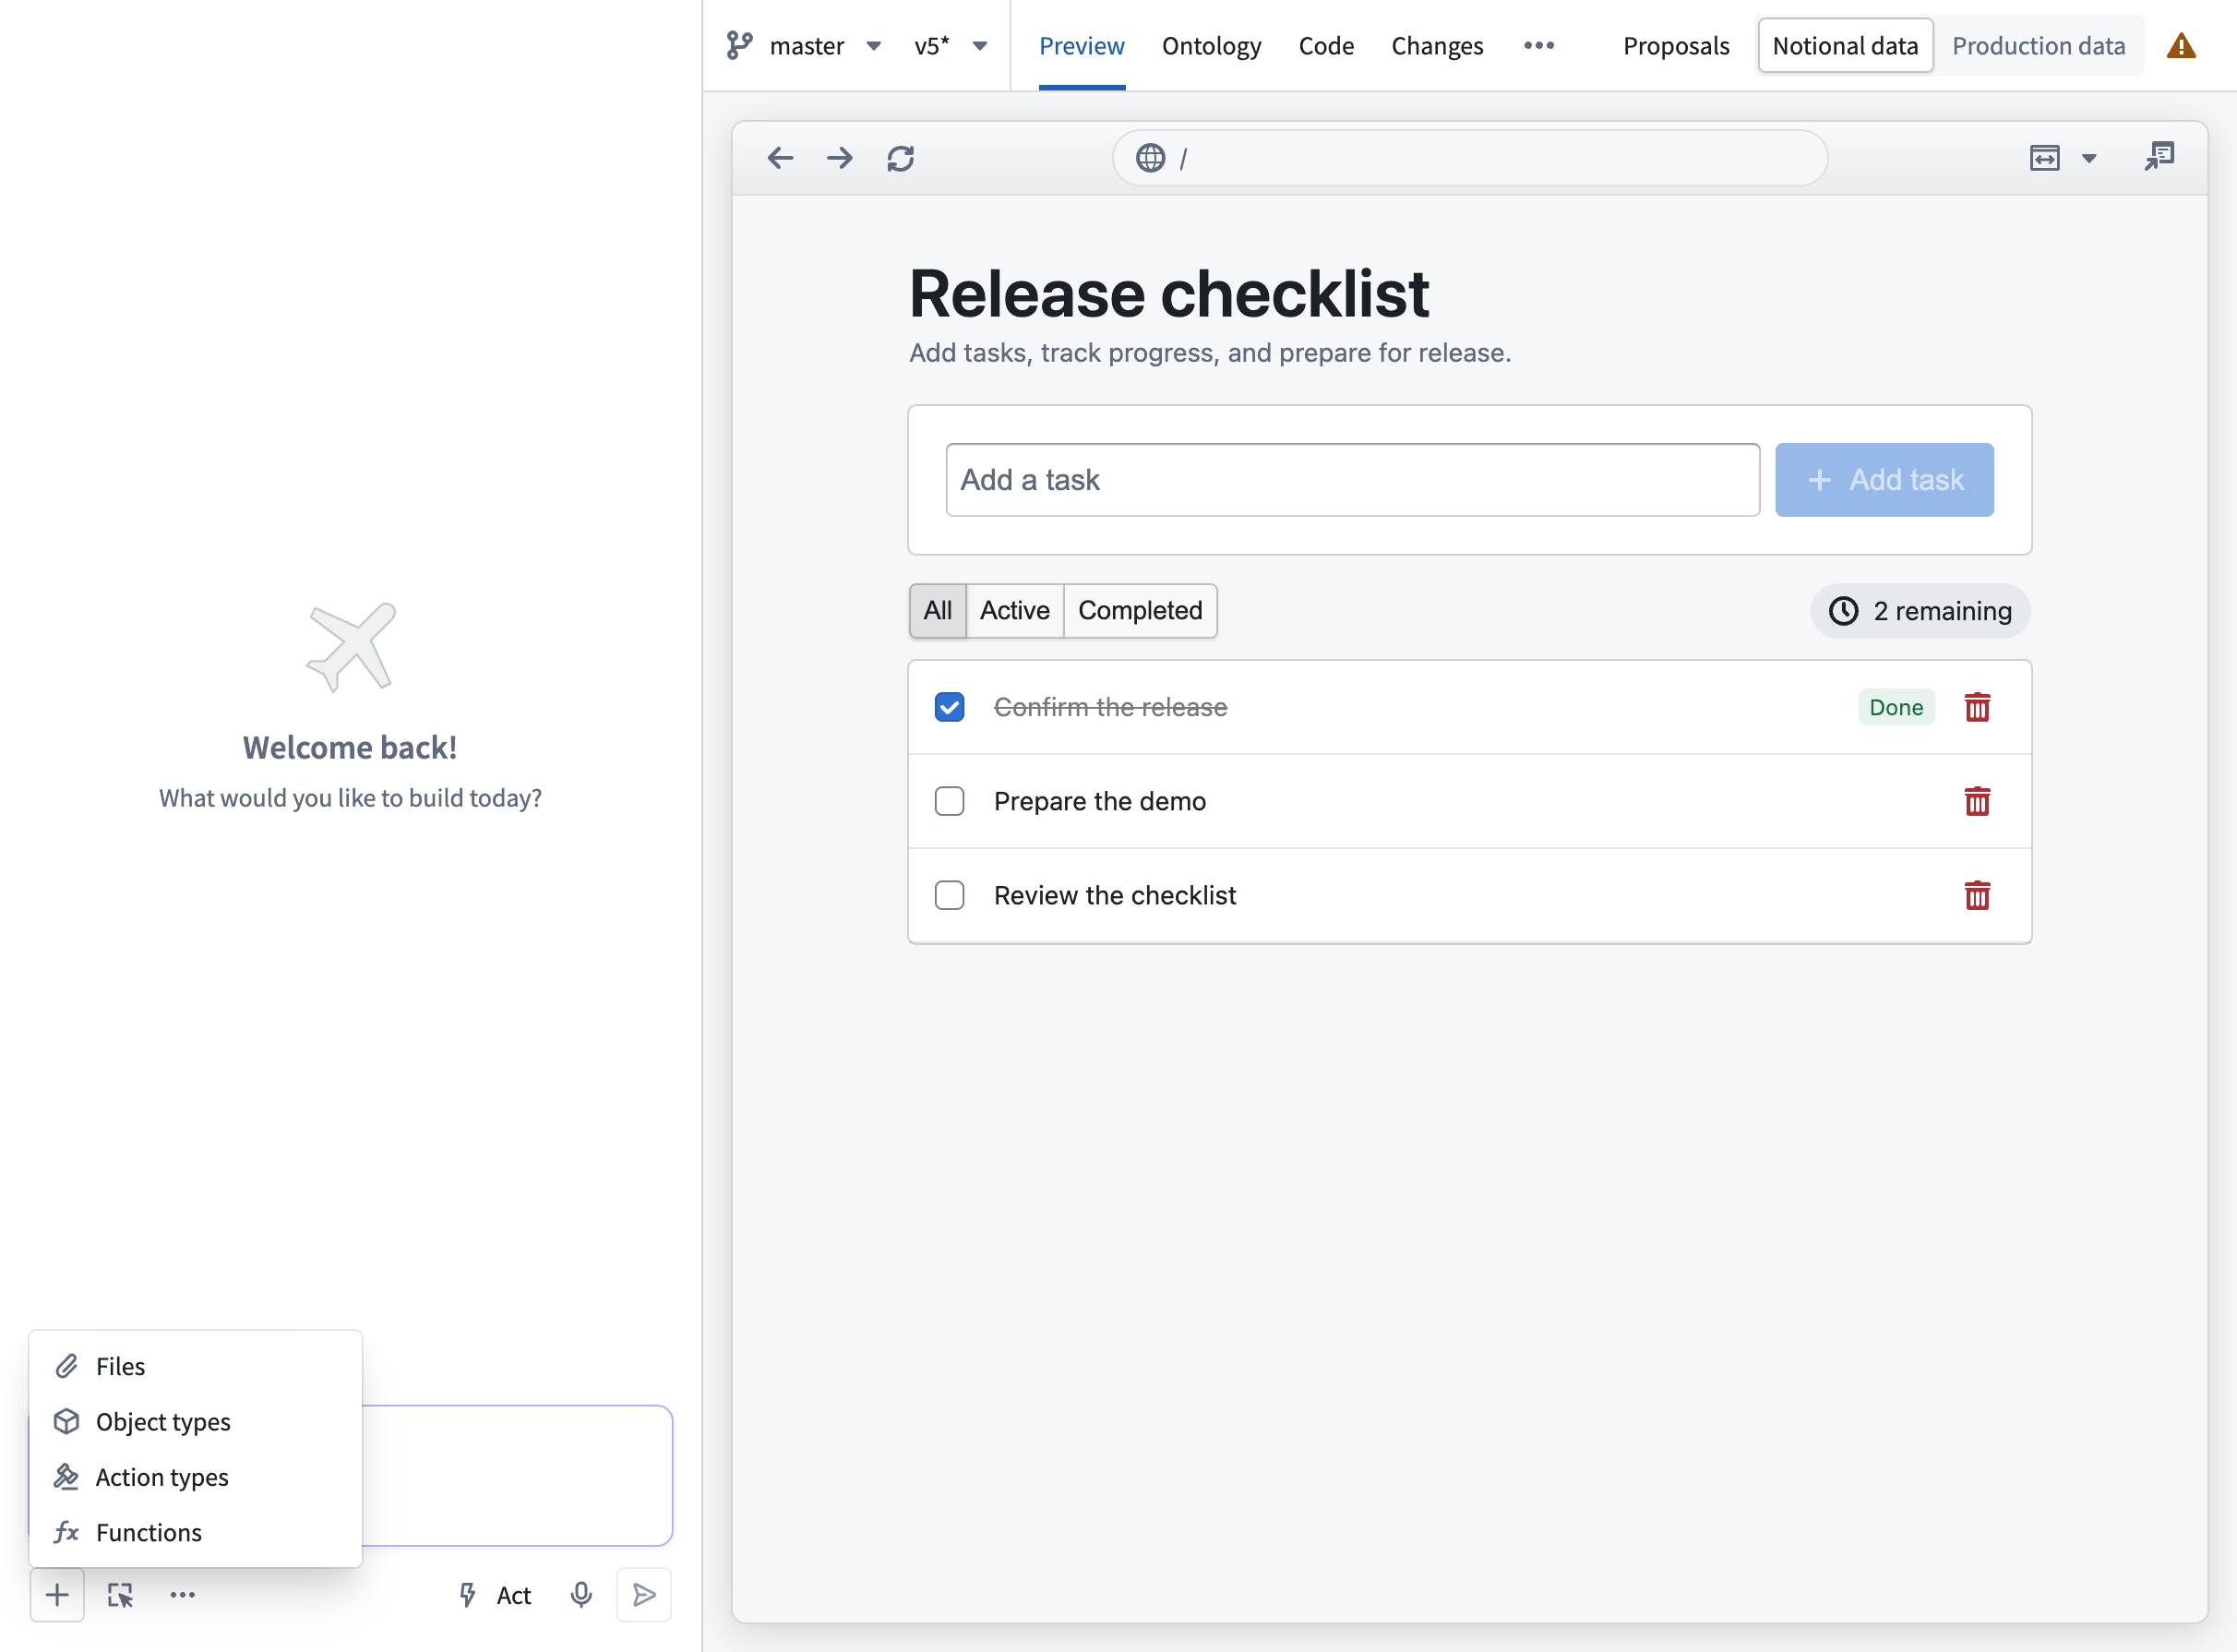2237x1652 pixels.
Task: Click the Add a task input field
Action: [1353, 480]
